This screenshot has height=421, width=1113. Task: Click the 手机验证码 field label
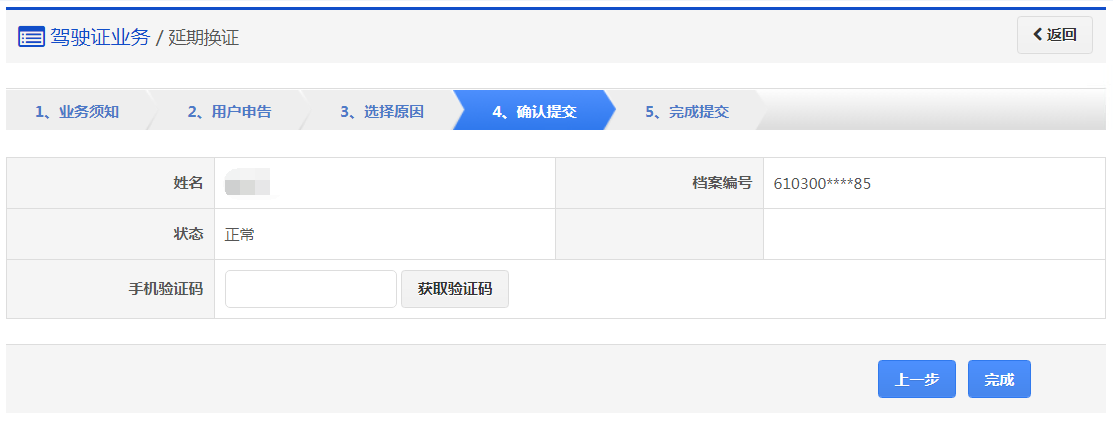166,289
